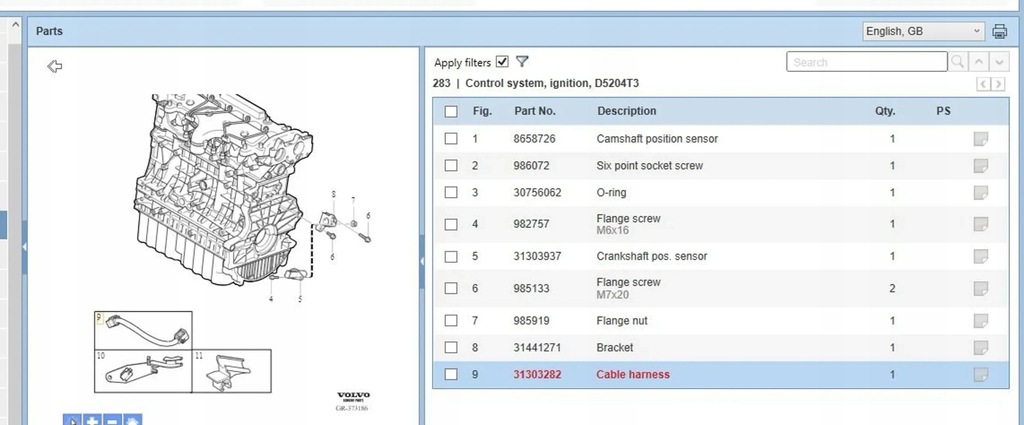This screenshot has height=425, width=1024.
Task: Reset diagram view with home button
Action: coord(132,420)
